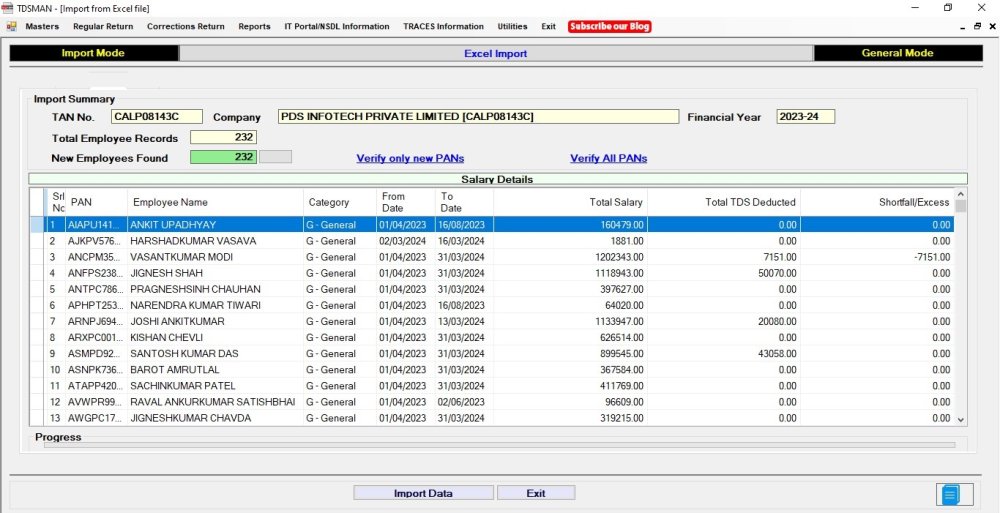Click the TDSMAN application icon in title bar
Image resolution: width=1000 pixels, height=513 pixels.
[8, 8]
